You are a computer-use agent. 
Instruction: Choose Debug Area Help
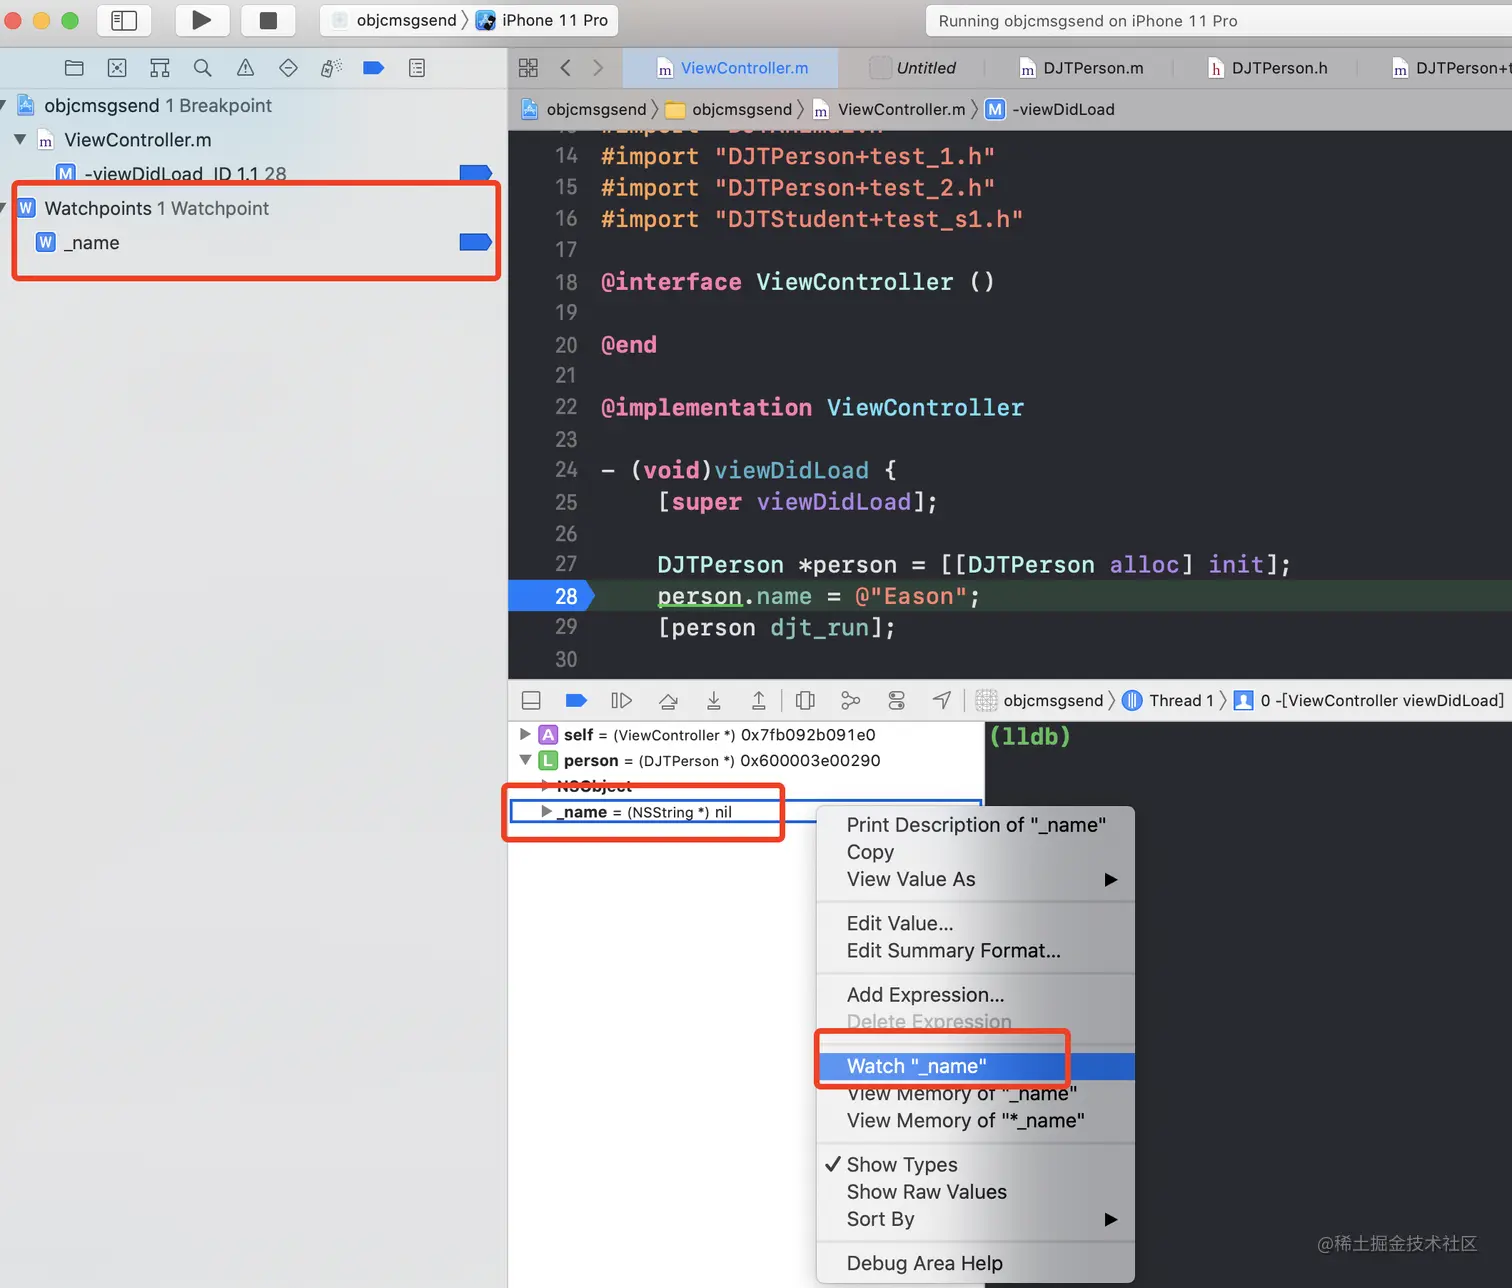tap(976, 1263)
